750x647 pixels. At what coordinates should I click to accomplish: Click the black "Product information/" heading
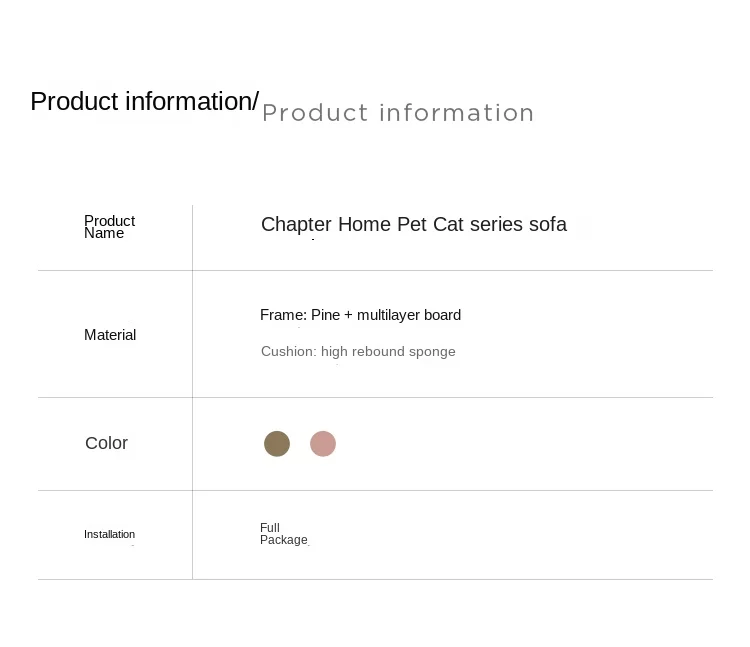(x=144, y=101)
